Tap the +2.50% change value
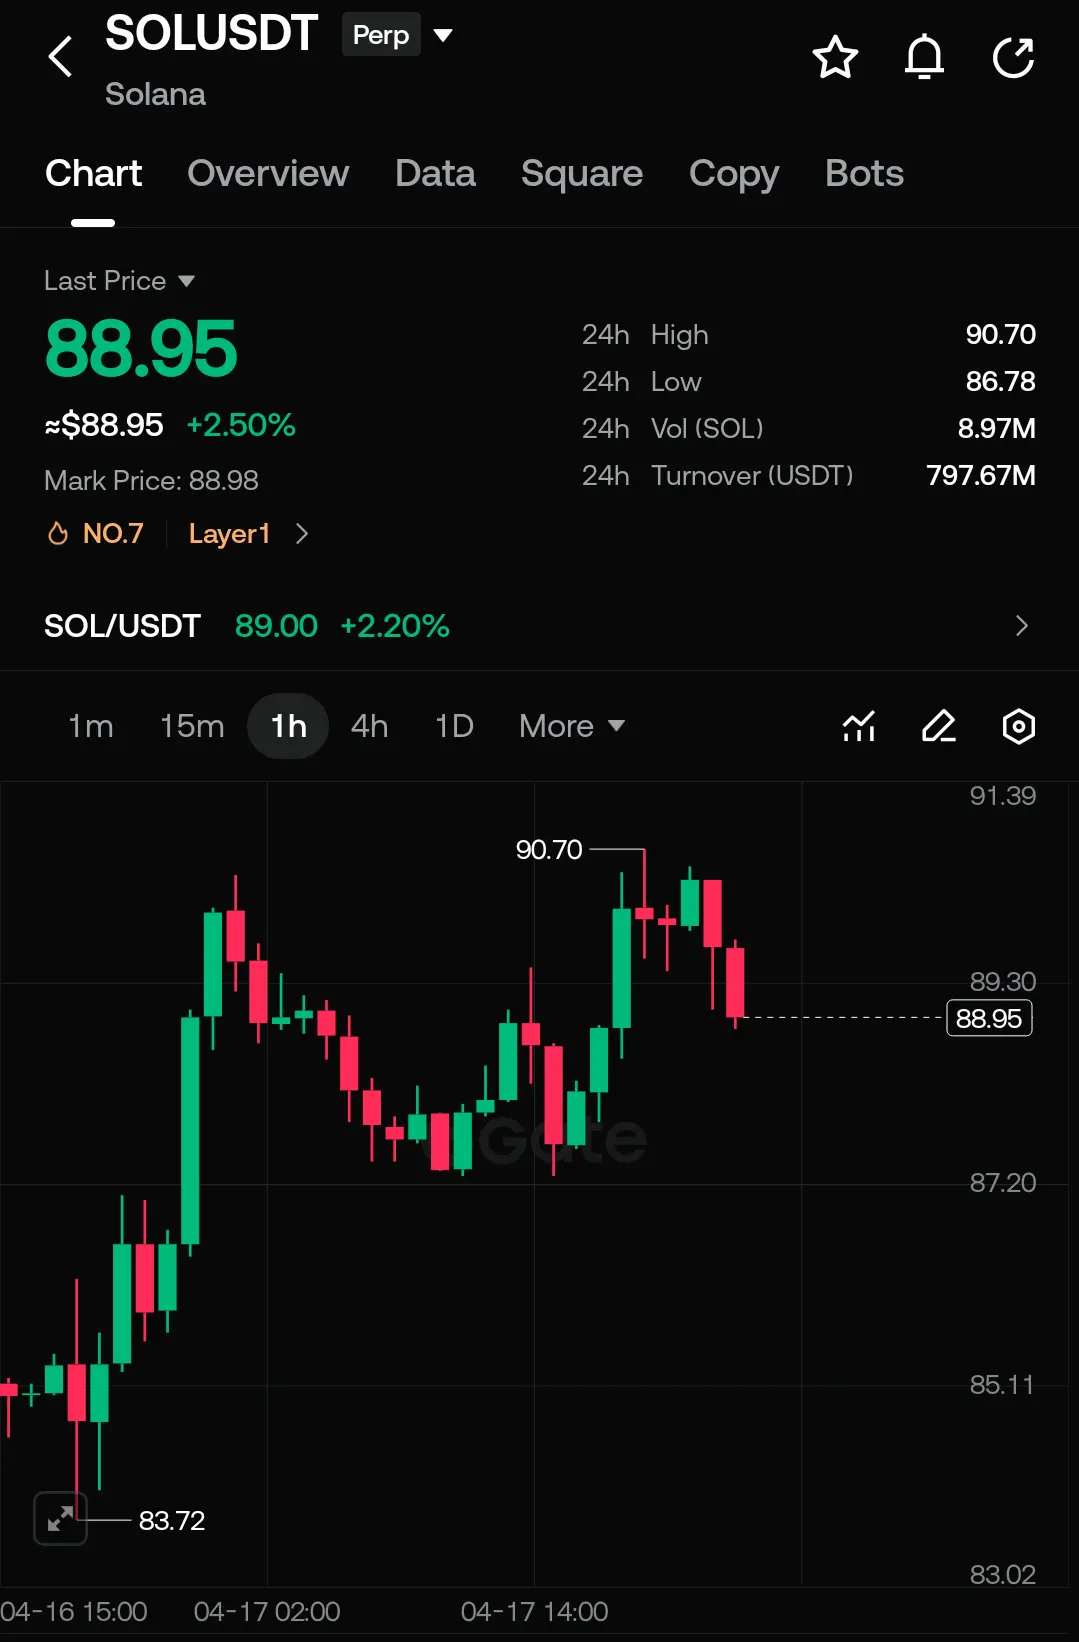The image size is (1079, 1642). click(x=241, y=425)
